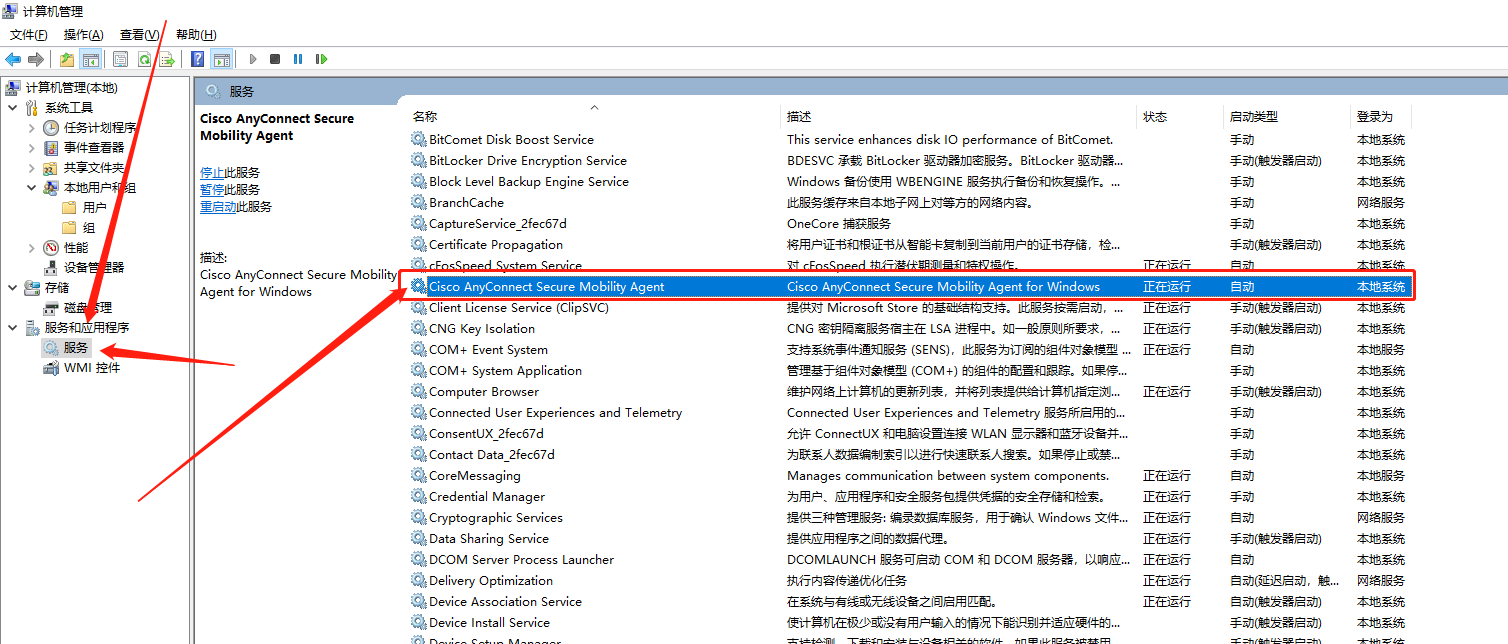Click the stop service square icon
This screenshot has width=1508, height=644.
(275, 59)
